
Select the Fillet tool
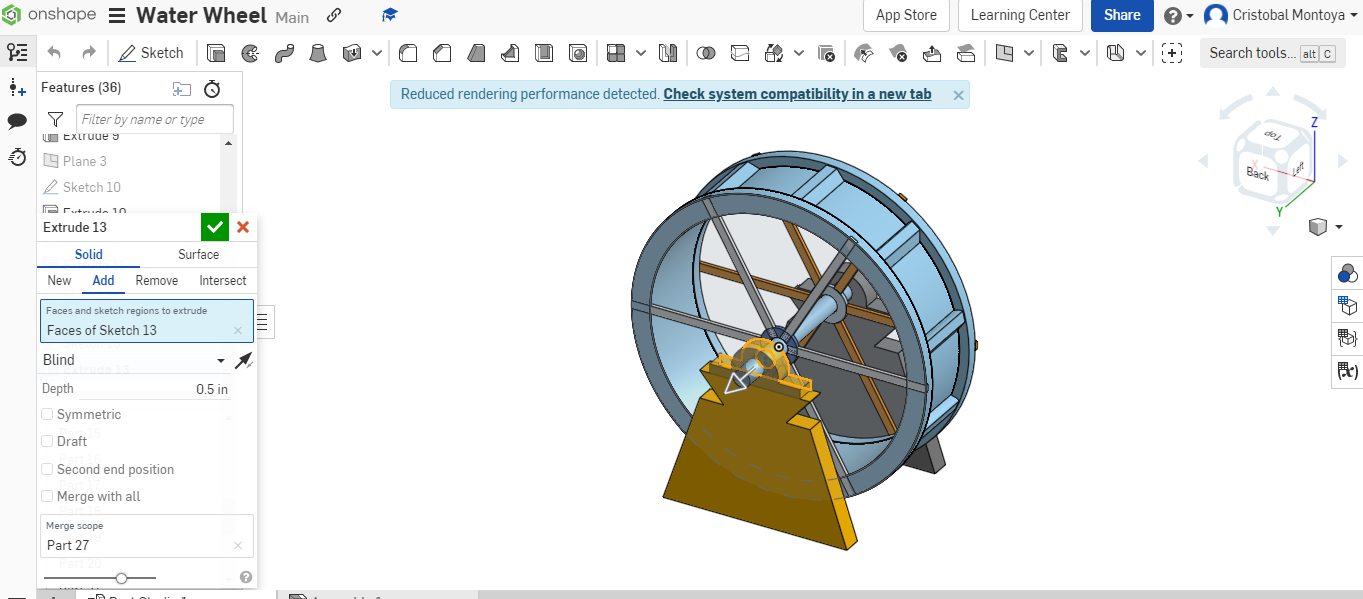coord(408,53)
